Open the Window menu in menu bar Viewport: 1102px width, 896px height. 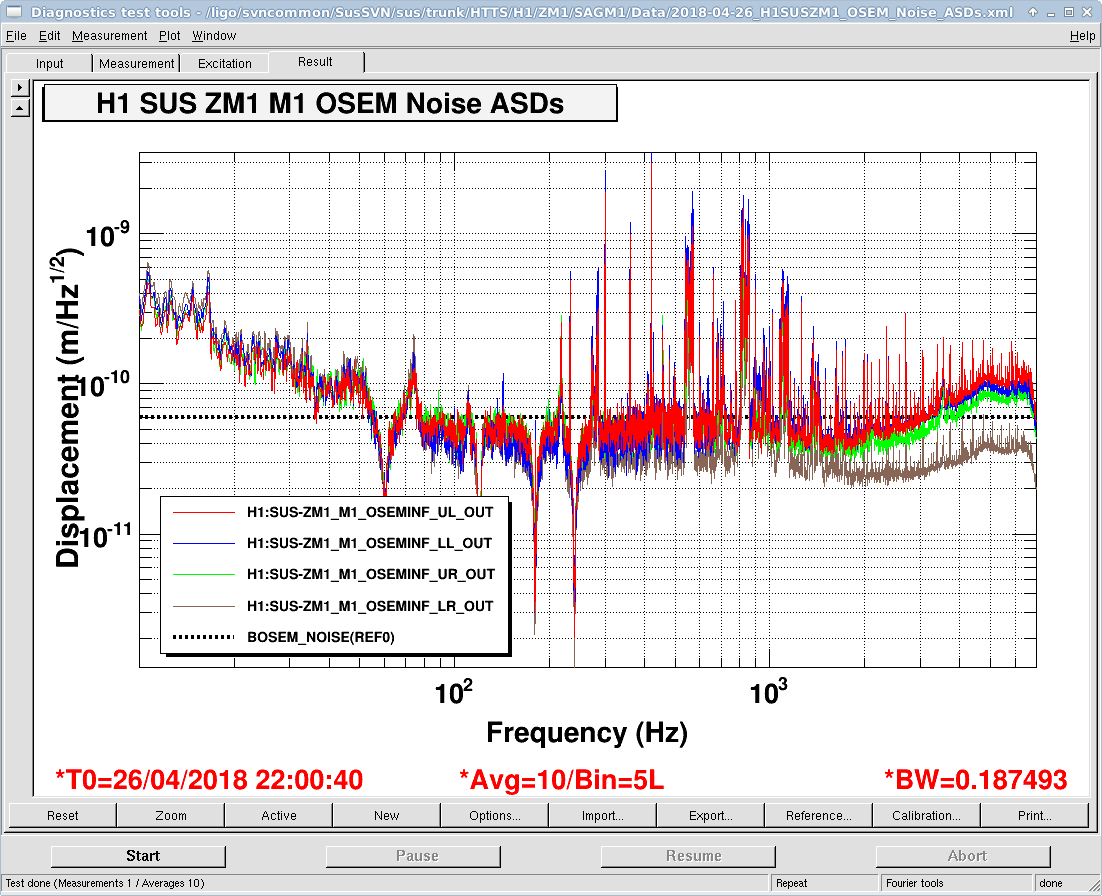pos(214,36)
